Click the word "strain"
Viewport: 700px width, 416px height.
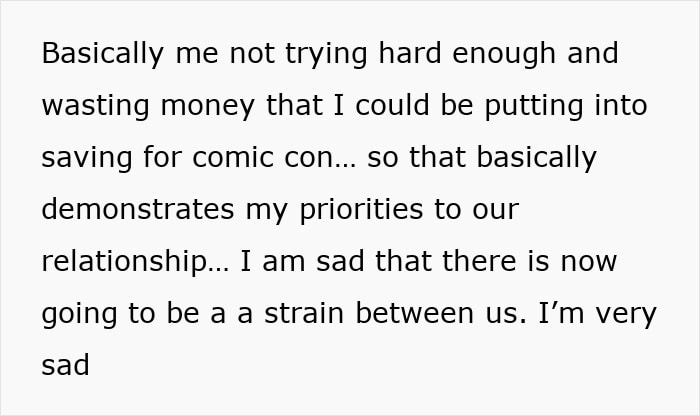pyautogui.click(x=304, y=313)
